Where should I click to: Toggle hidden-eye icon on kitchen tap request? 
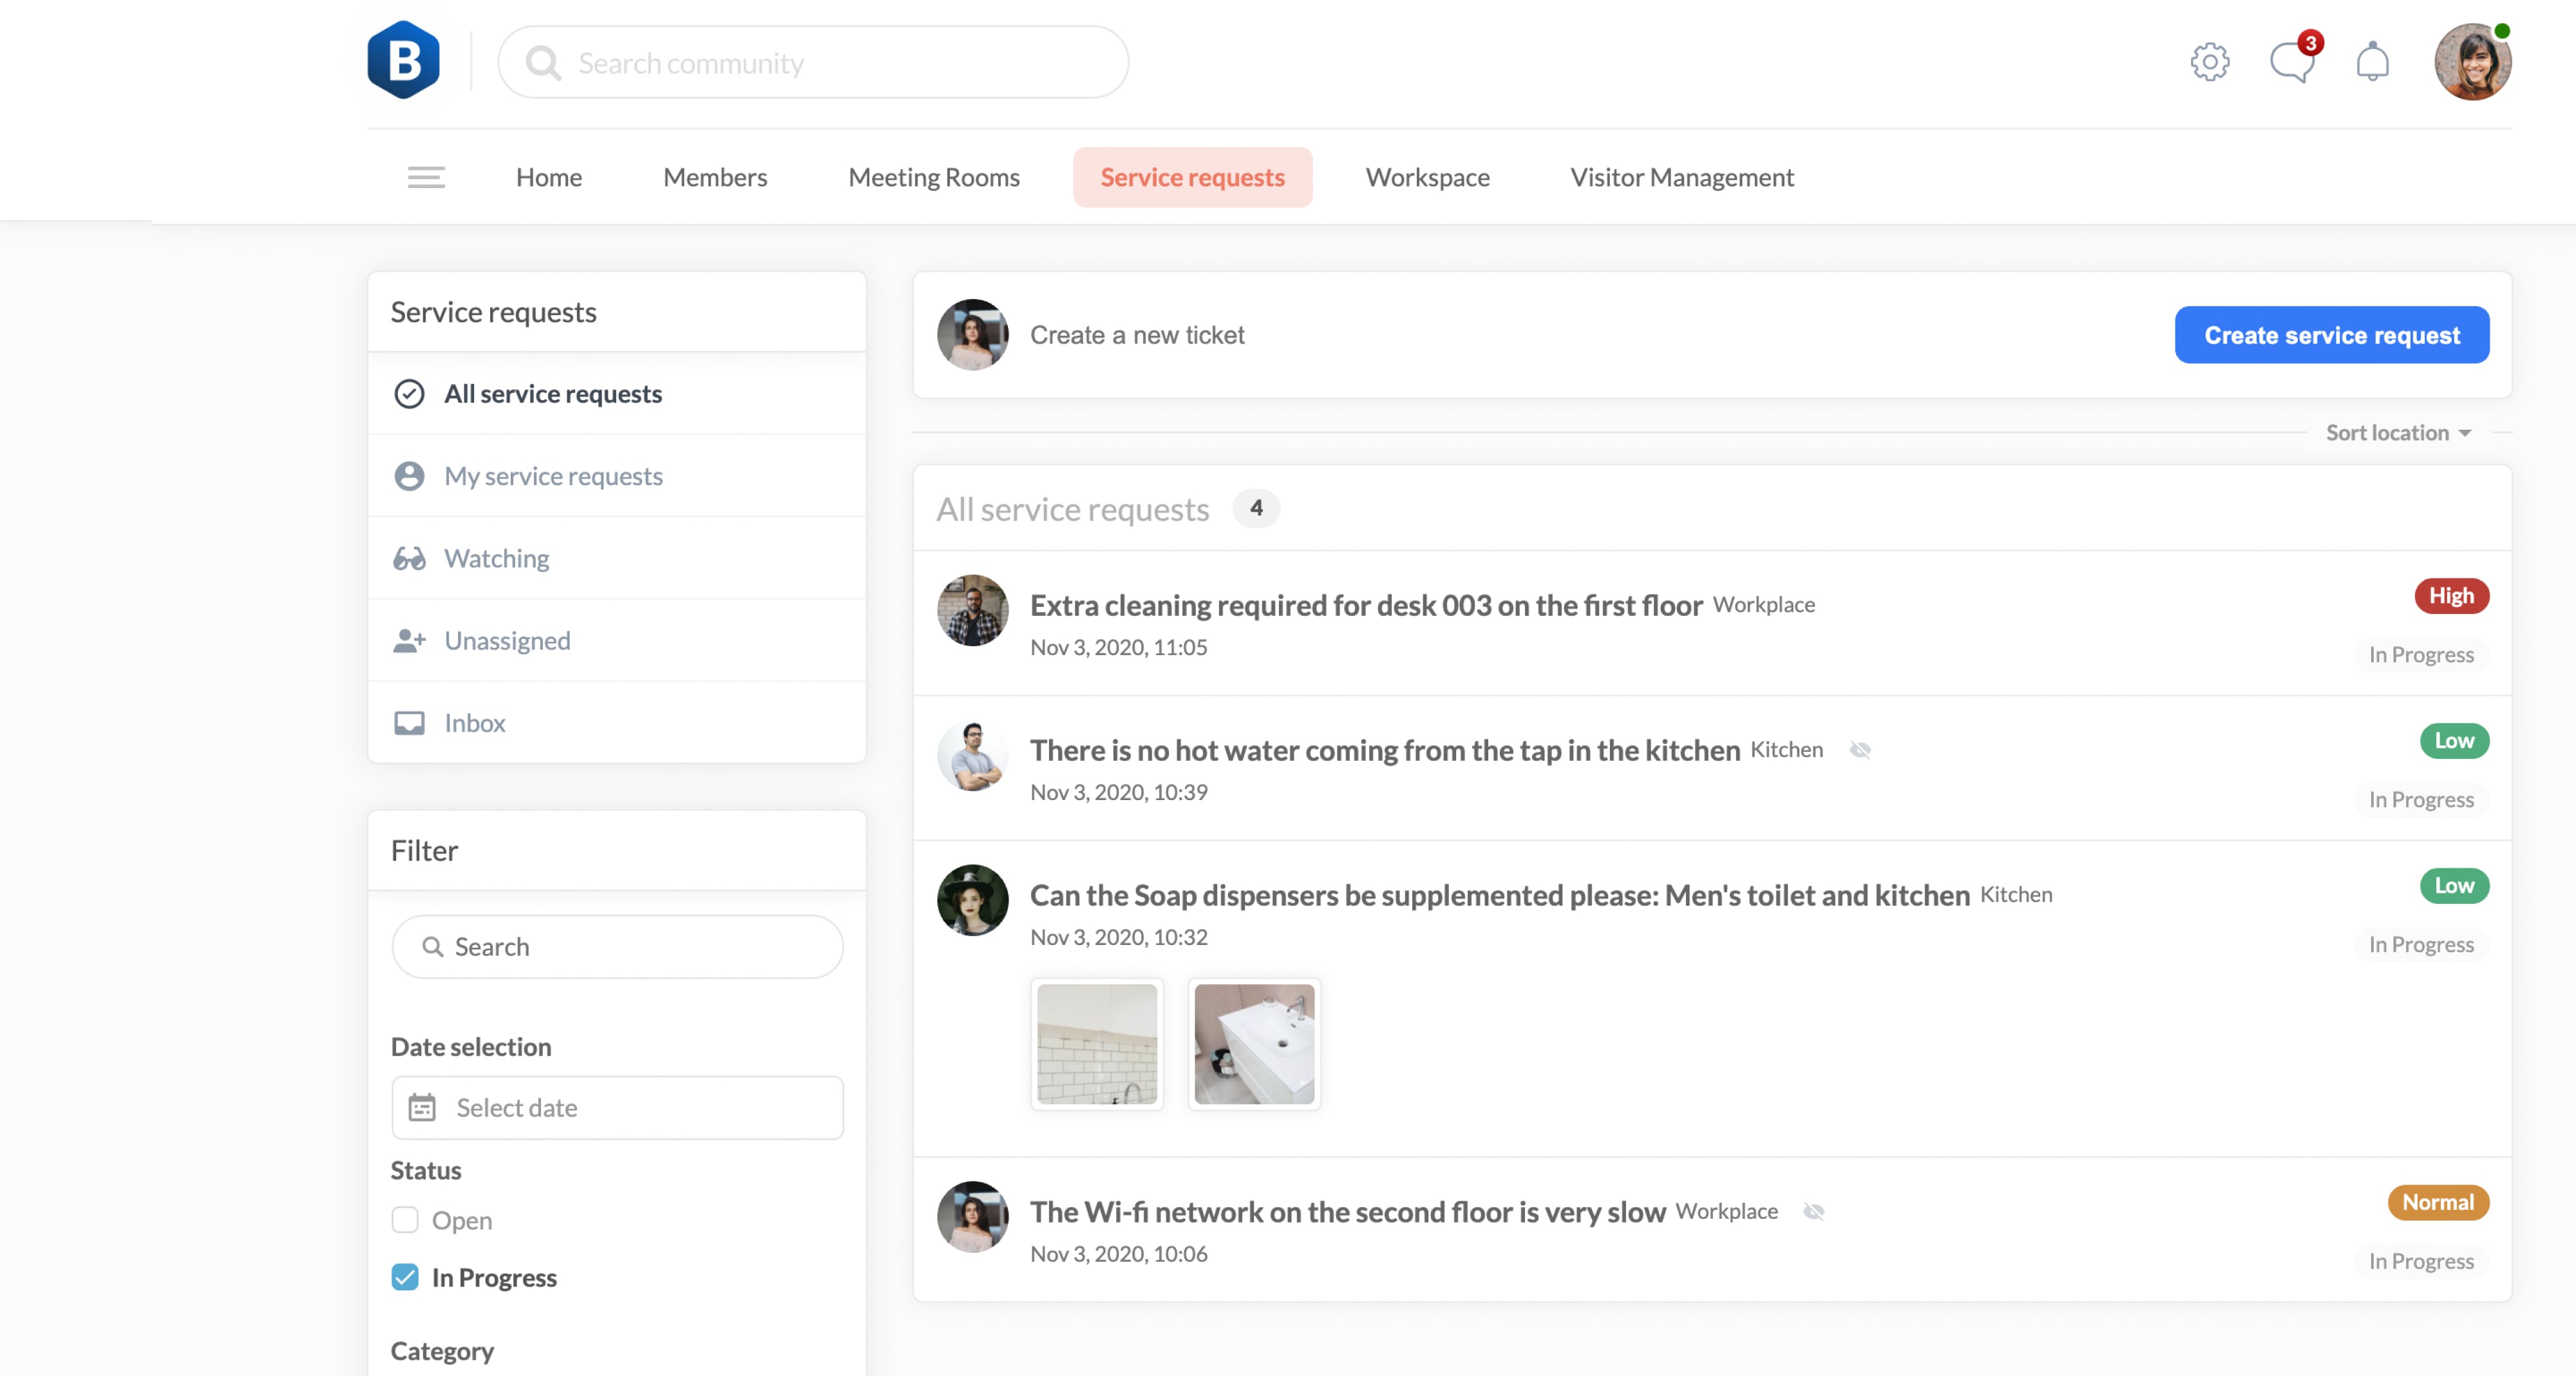1860,750
